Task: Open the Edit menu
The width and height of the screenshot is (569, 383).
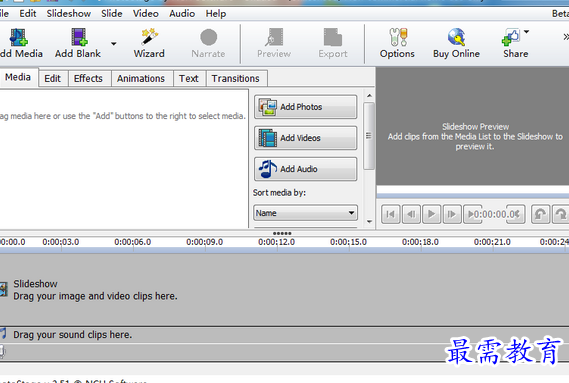Action: click(x=28, y=13)
